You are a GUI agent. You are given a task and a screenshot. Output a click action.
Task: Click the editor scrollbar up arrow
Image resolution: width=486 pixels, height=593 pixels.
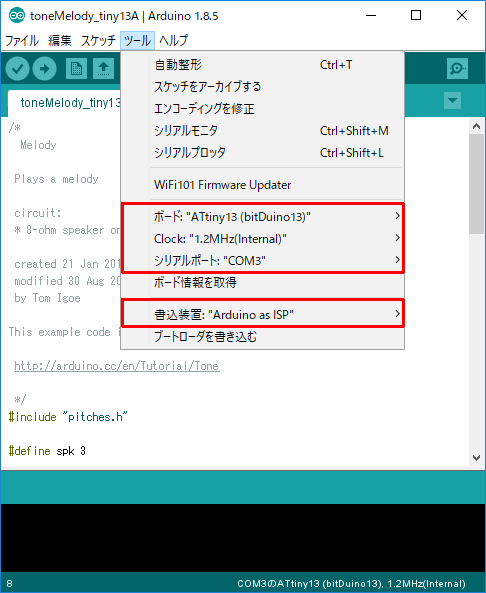(476, 126)
